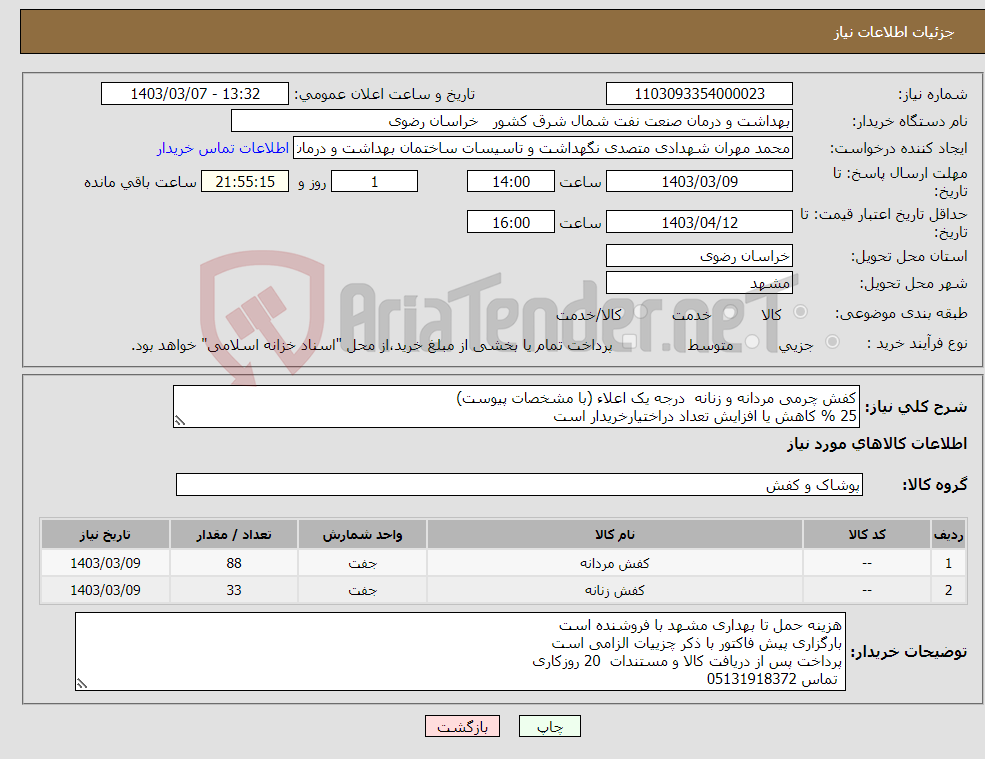Viewport: 985px width, 759px height.
Task: Click the unit cell جفت in کفش مردانه row
Action: coord(362,563)
